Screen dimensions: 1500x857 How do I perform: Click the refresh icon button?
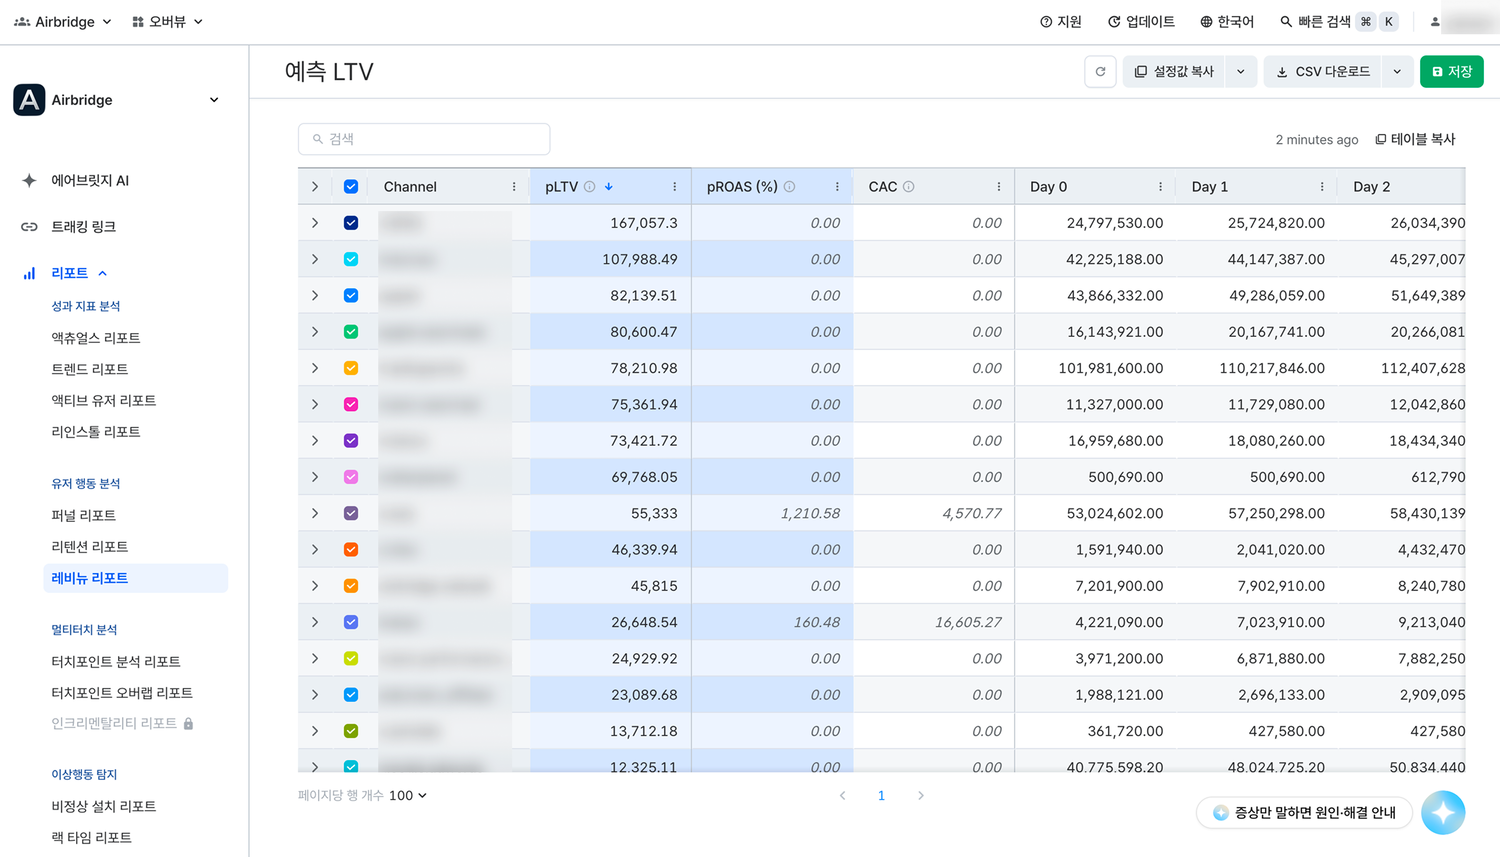tap(1100, 72)
